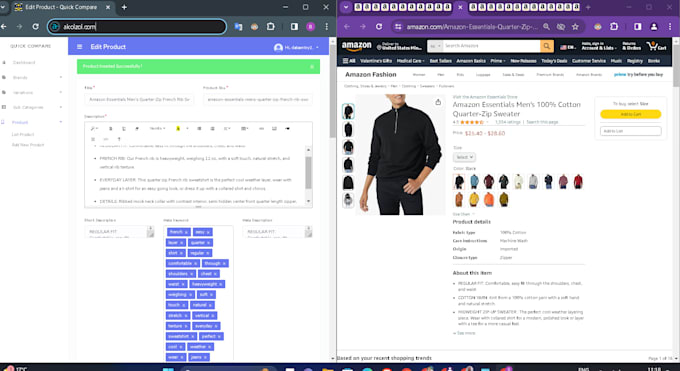Click the orange Amazon search magnifier button
Screen dimensions: 680x371
click(x=546, y=46)
